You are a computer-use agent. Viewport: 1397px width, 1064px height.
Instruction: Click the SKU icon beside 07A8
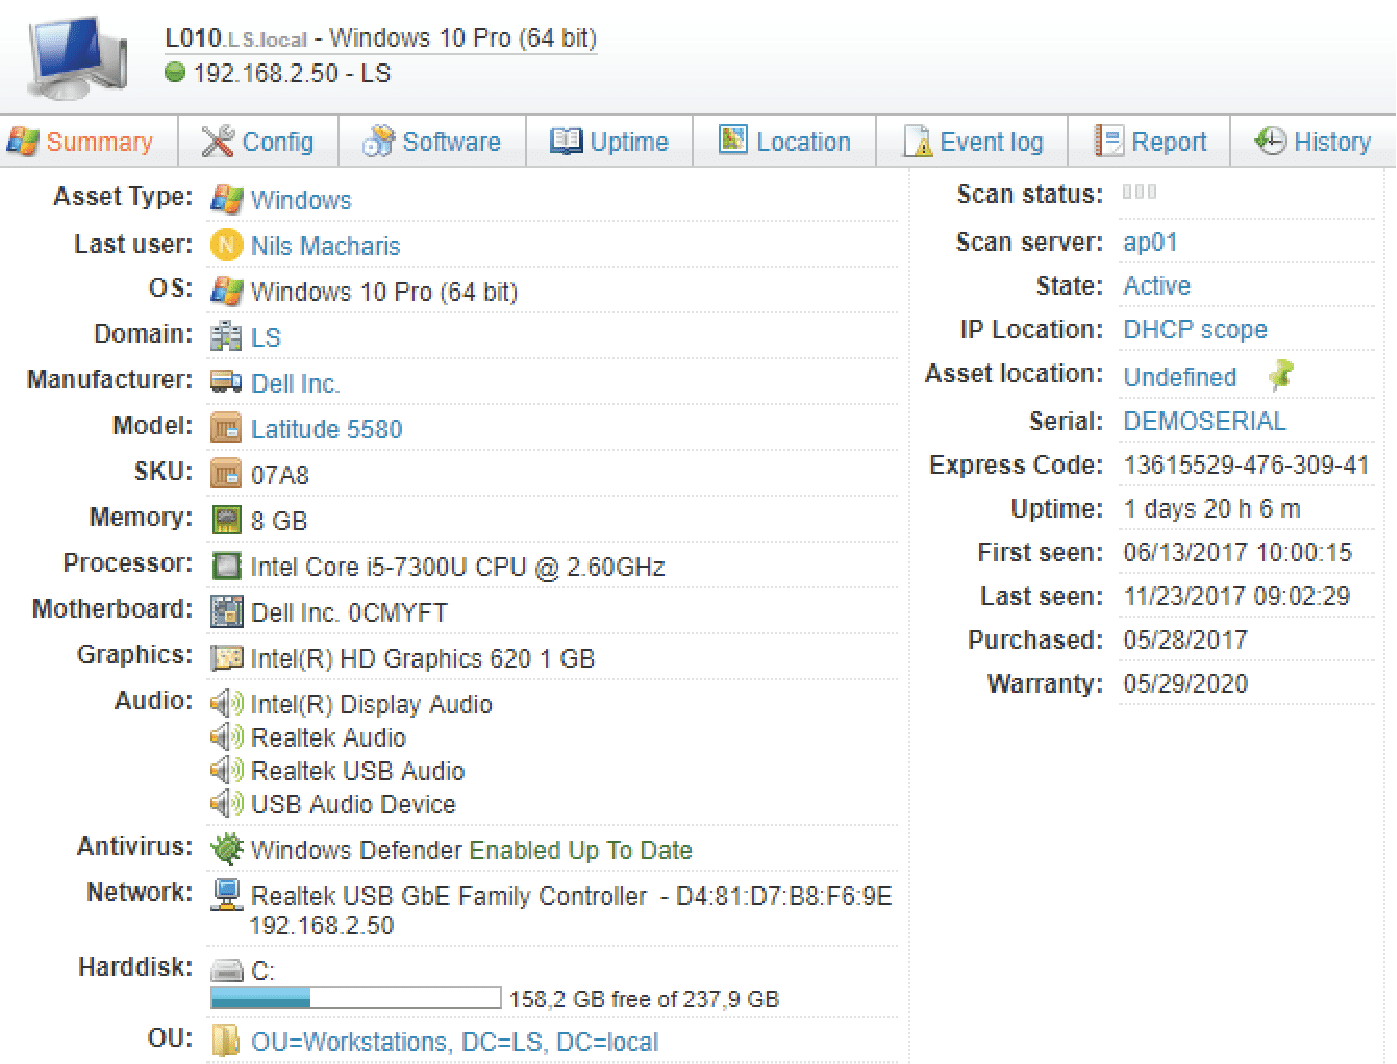pyautogui.click(x=226, y=473)
